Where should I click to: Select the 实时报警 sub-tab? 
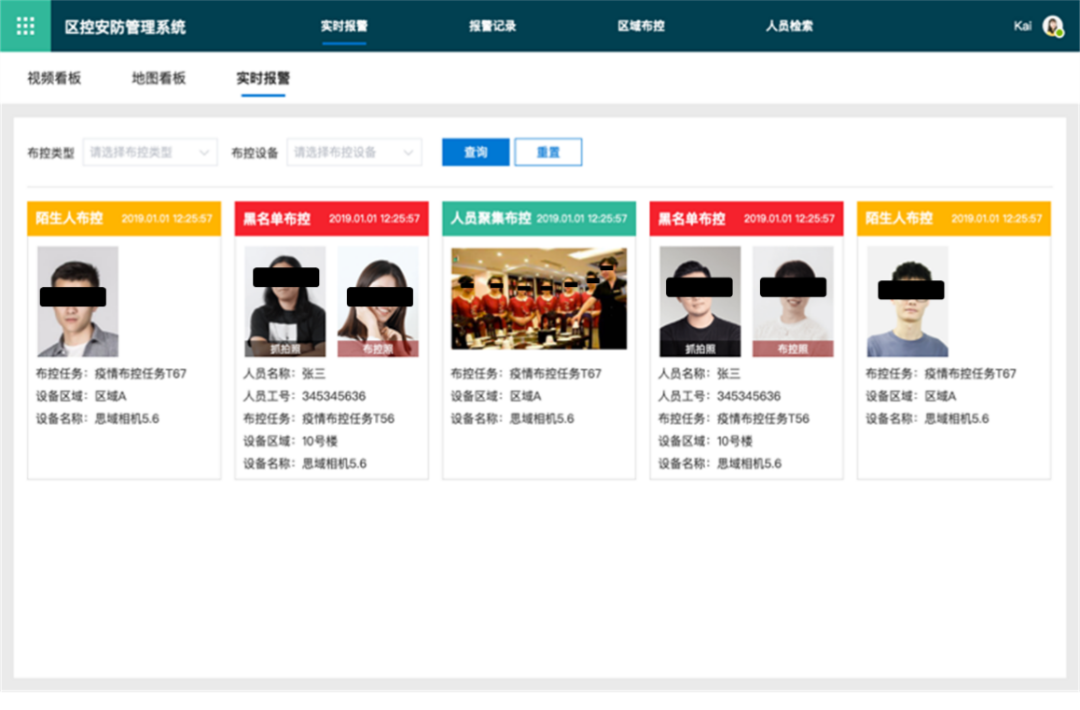point(263,78)
